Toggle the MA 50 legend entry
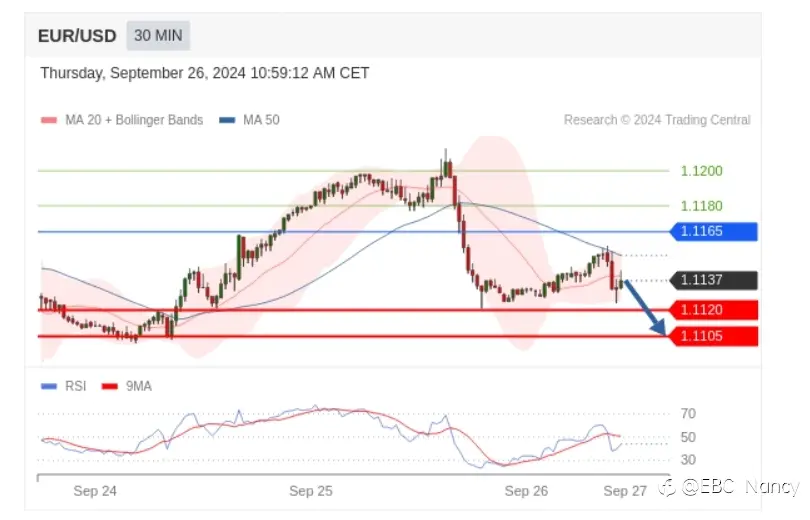This screenshot has height=520, width=810. 250,120
